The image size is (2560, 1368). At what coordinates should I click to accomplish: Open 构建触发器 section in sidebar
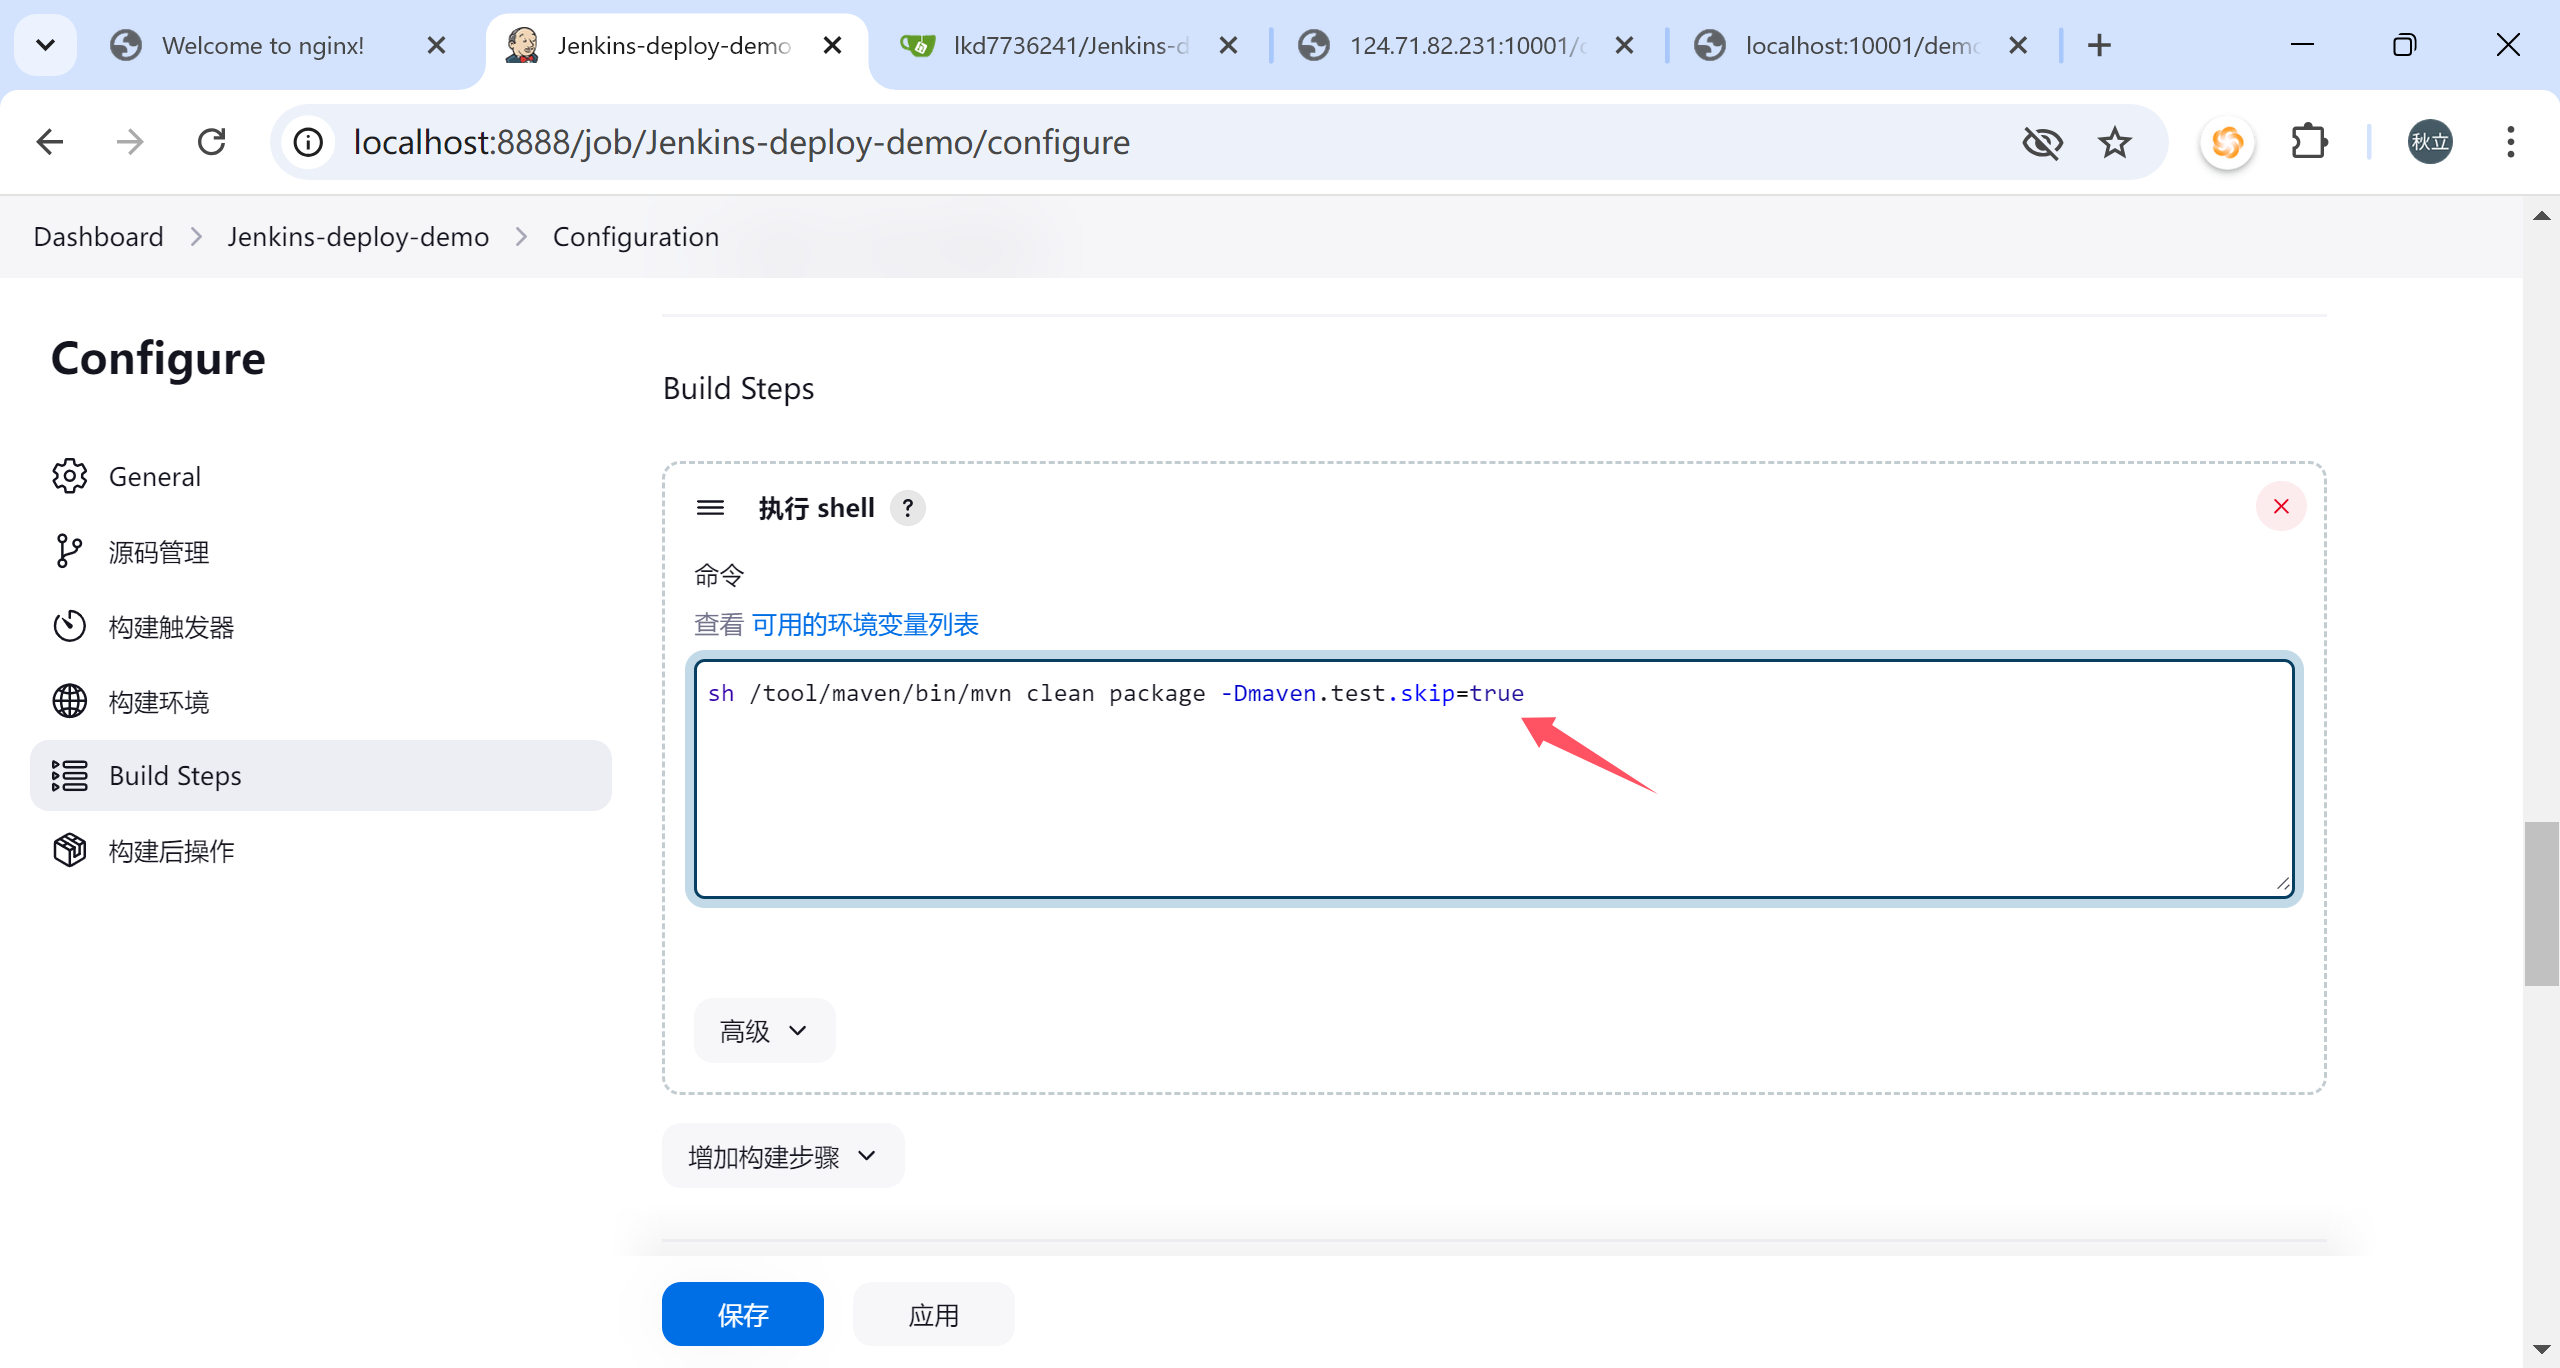pyautogui.click(x=170, y=627)
